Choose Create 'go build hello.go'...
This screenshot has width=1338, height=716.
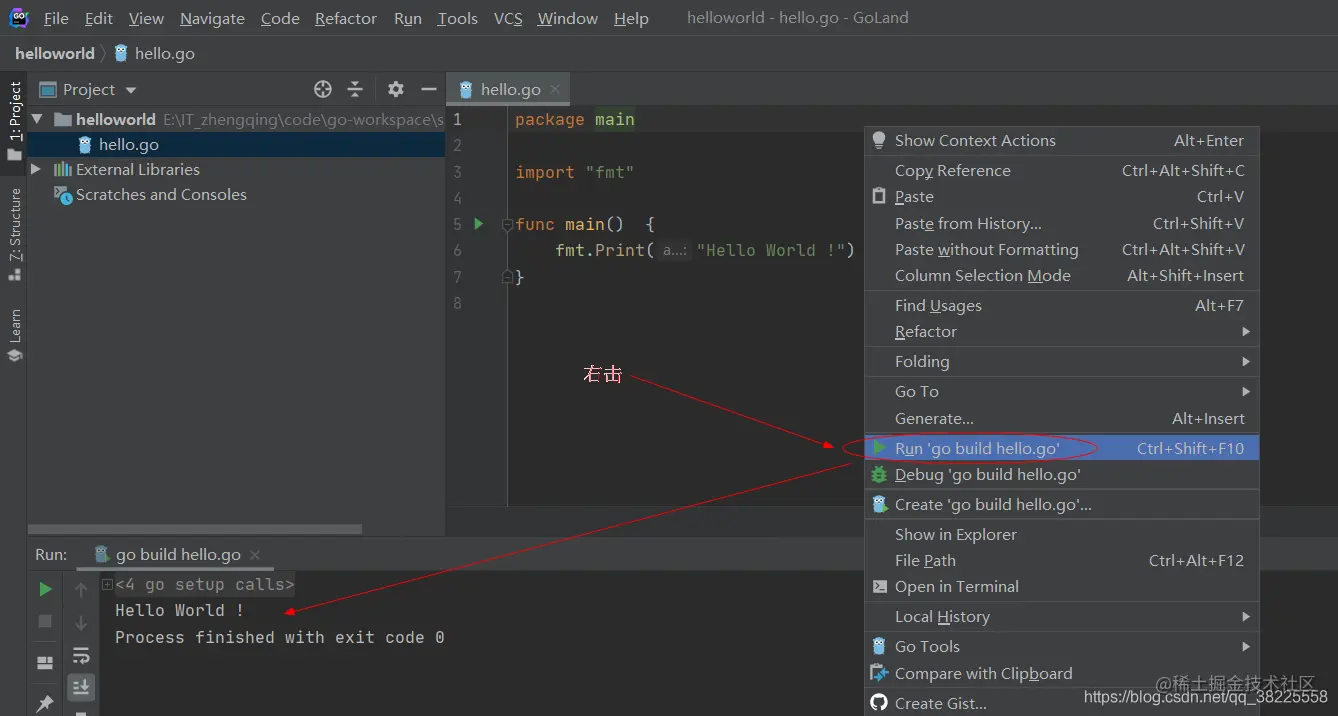(1061, 504)
